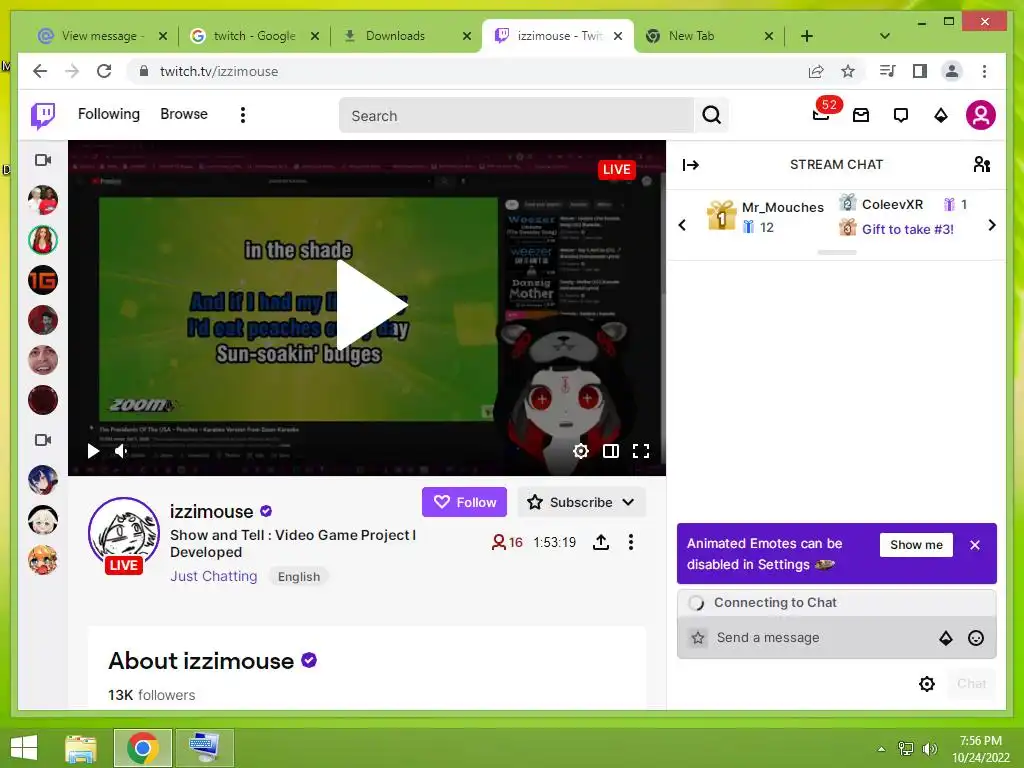Open system volume in the tray
Viewport: 1024px width, 768px height.
click(x=929, y=748)
